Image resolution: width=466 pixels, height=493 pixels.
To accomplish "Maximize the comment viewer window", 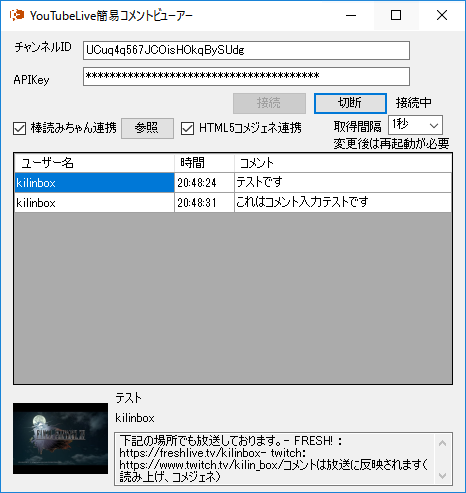I will click(396, 15).
